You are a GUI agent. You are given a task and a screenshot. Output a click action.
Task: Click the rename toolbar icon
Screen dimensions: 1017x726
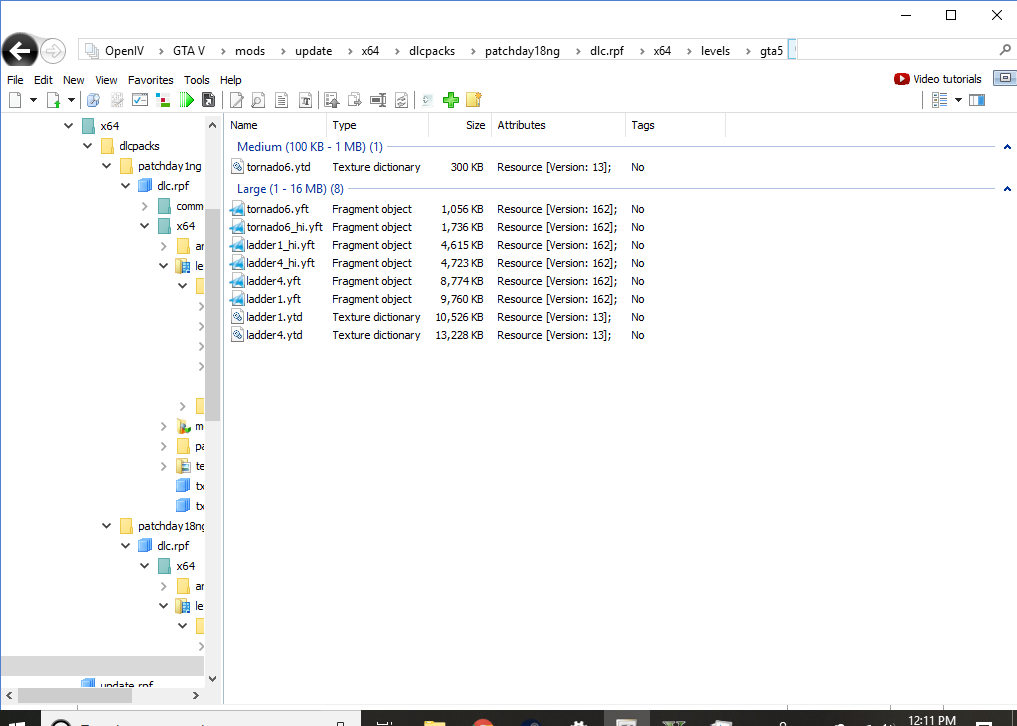pos(378,100)
